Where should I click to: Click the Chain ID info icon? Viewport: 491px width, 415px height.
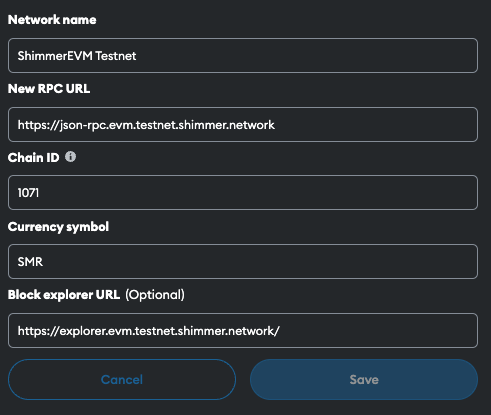(70, 157)
